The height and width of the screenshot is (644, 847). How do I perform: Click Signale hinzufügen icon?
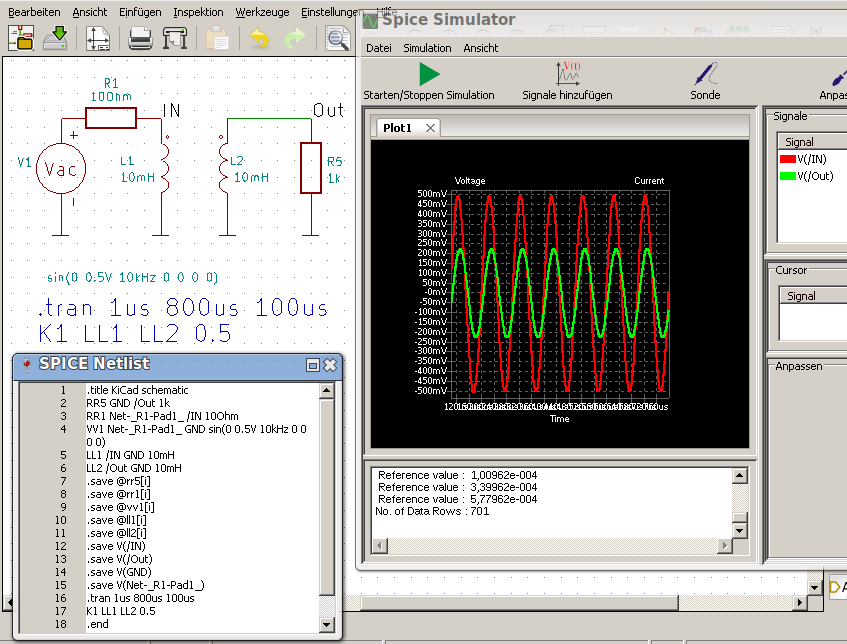pos(567,74)
